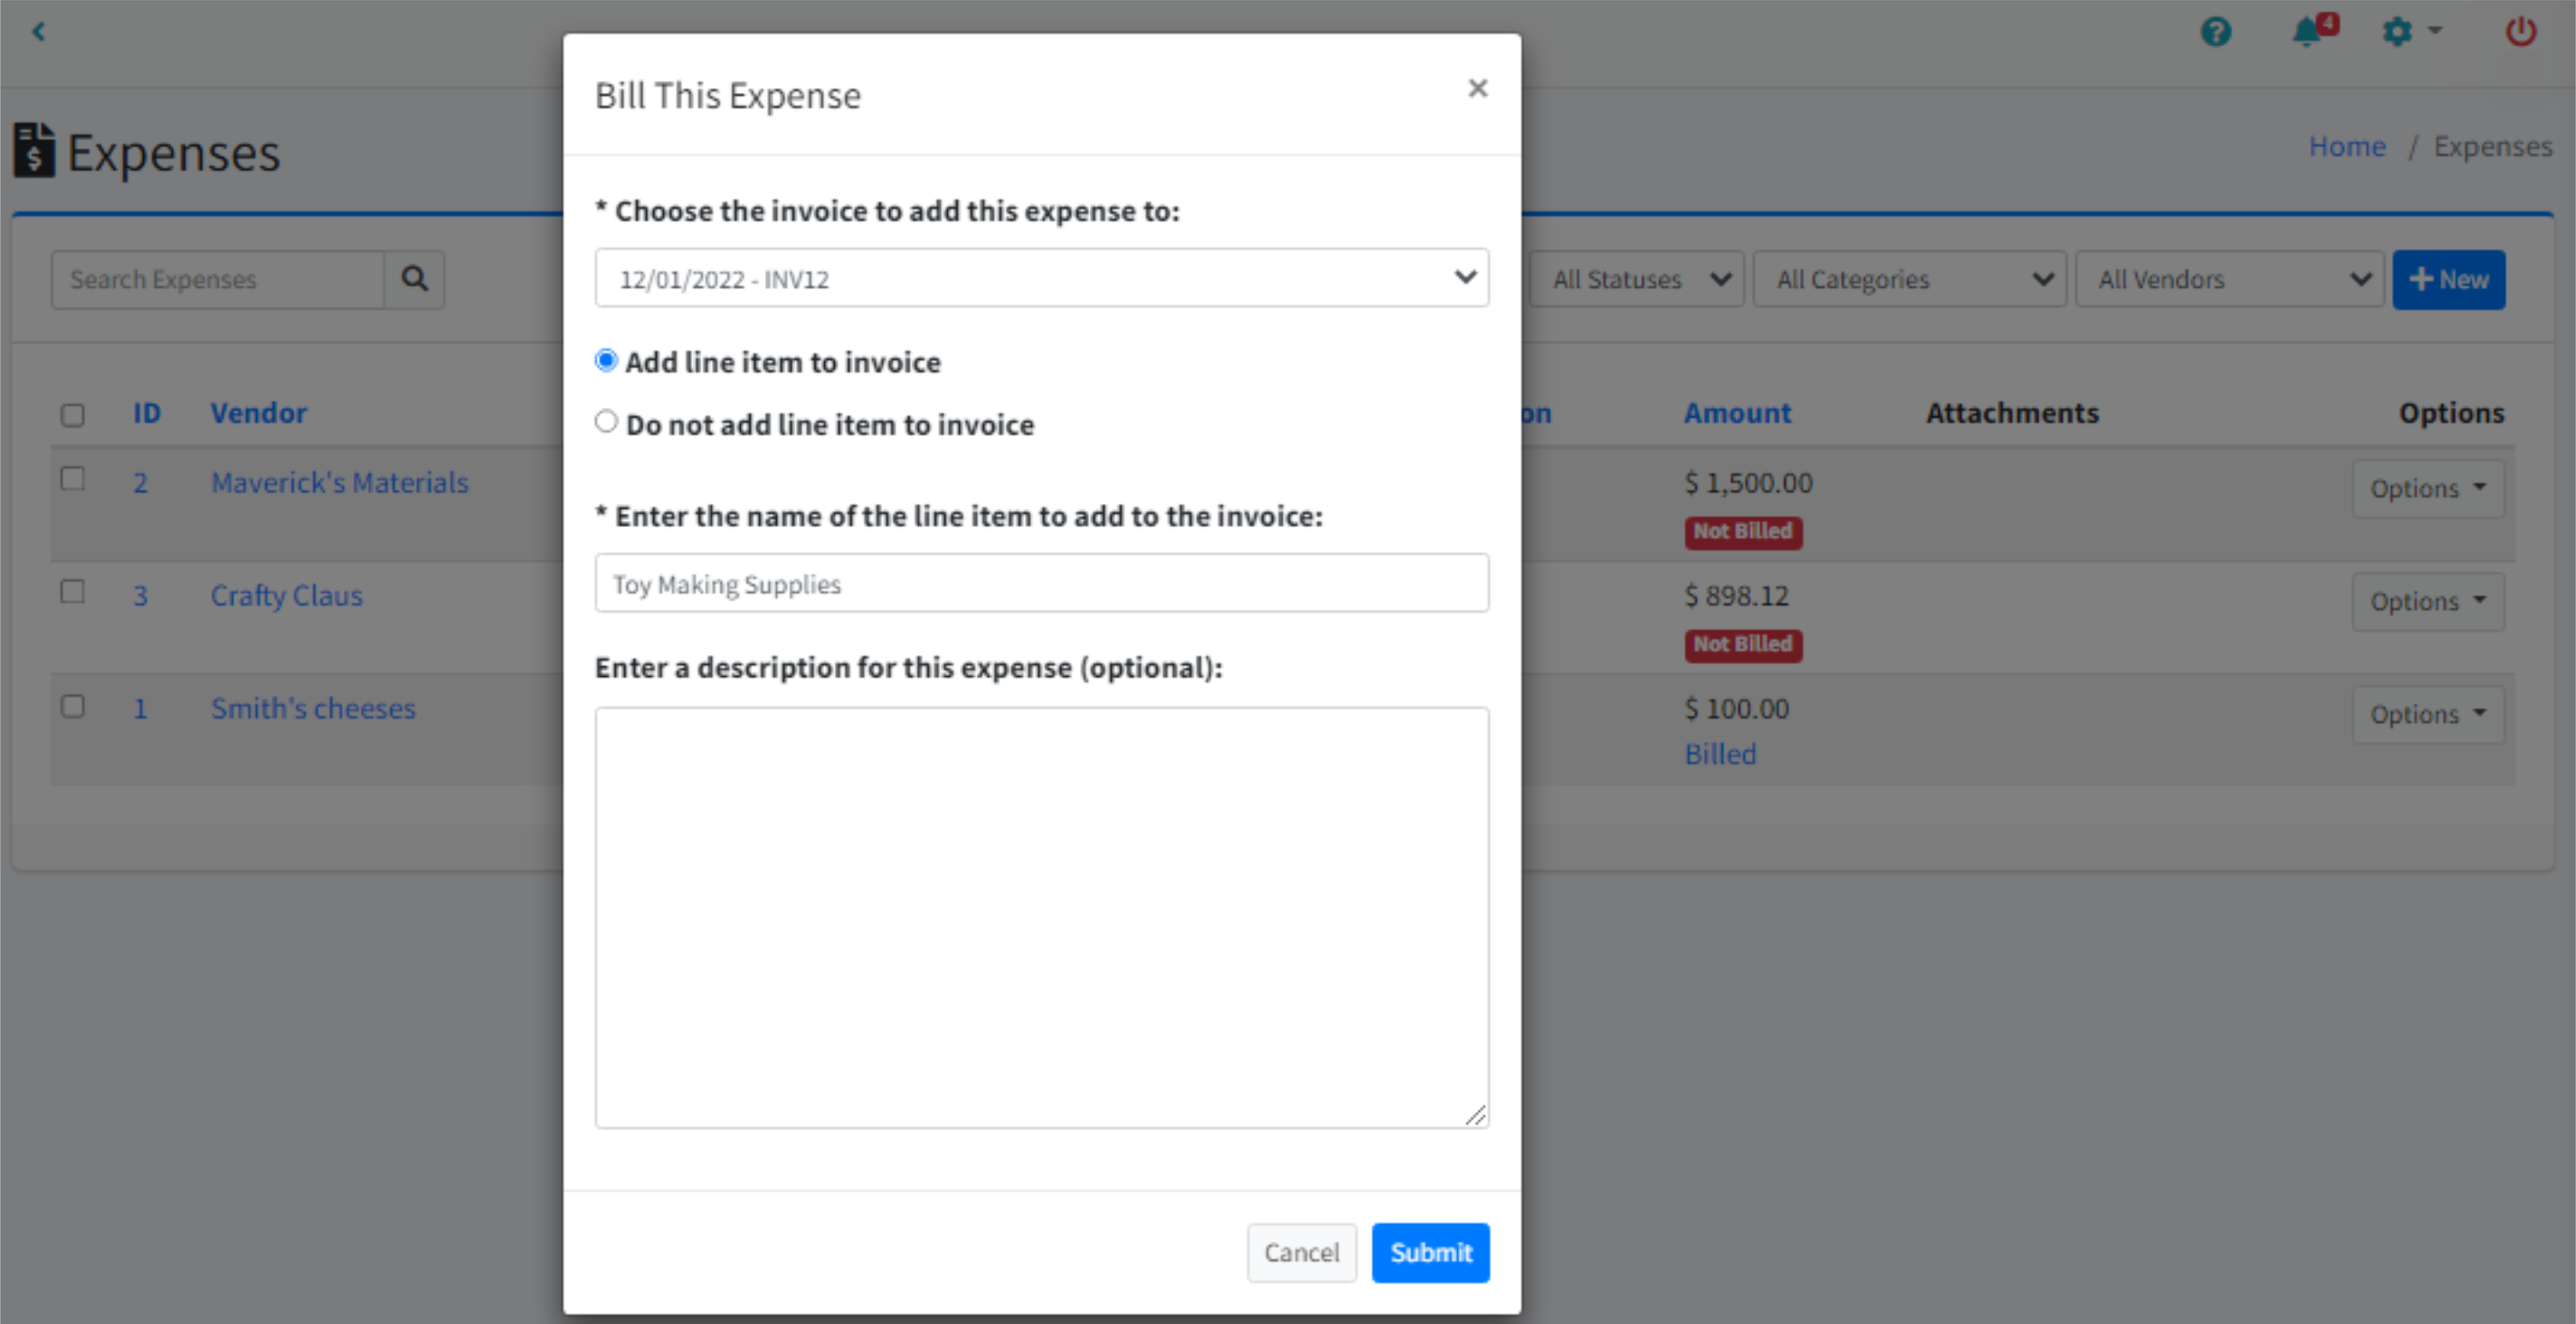Click the Expenses page title icon
The image size is (2576, 1324).
pos(34,151)
